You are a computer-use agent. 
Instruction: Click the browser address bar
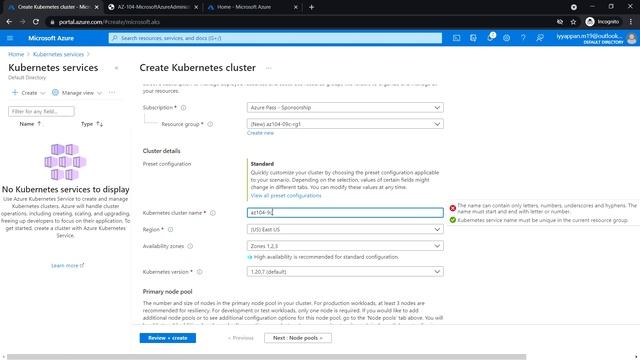pos(302,22)
